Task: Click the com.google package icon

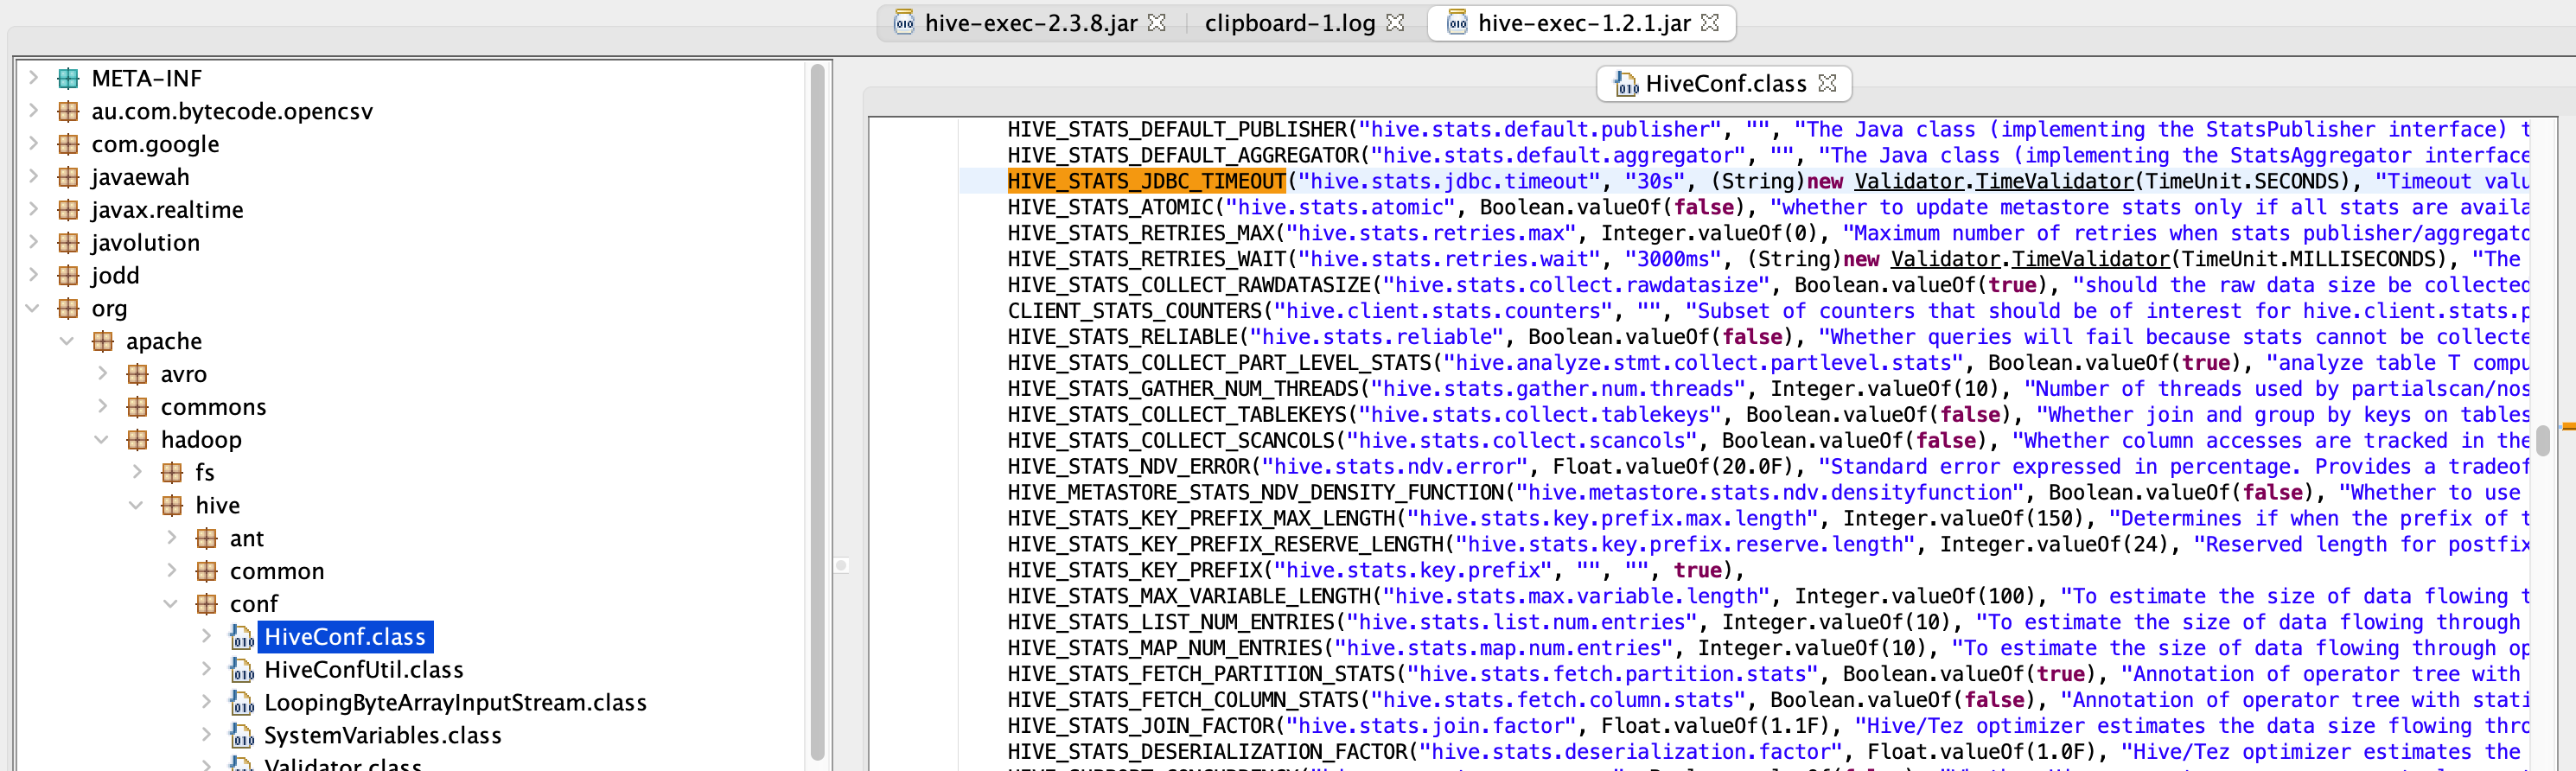Action: pyautogui.click(x=68, y=144)
